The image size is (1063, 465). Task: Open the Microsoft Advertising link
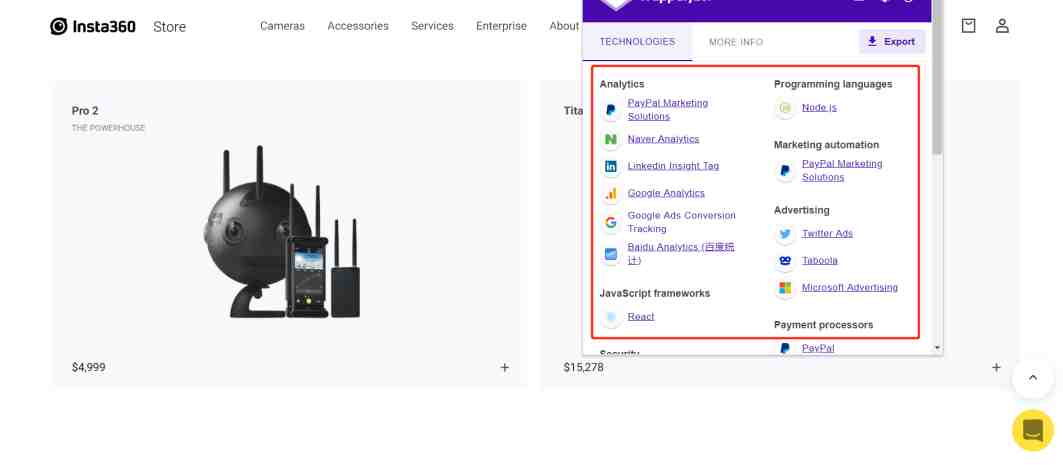(x=849, y=288)
